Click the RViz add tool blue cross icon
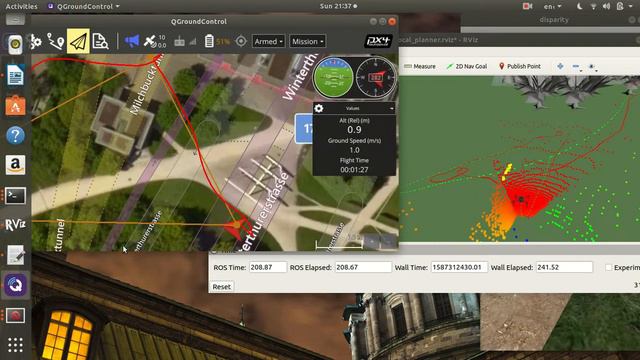Viewport: 640px width, 360px height. [x=560, y=66]
